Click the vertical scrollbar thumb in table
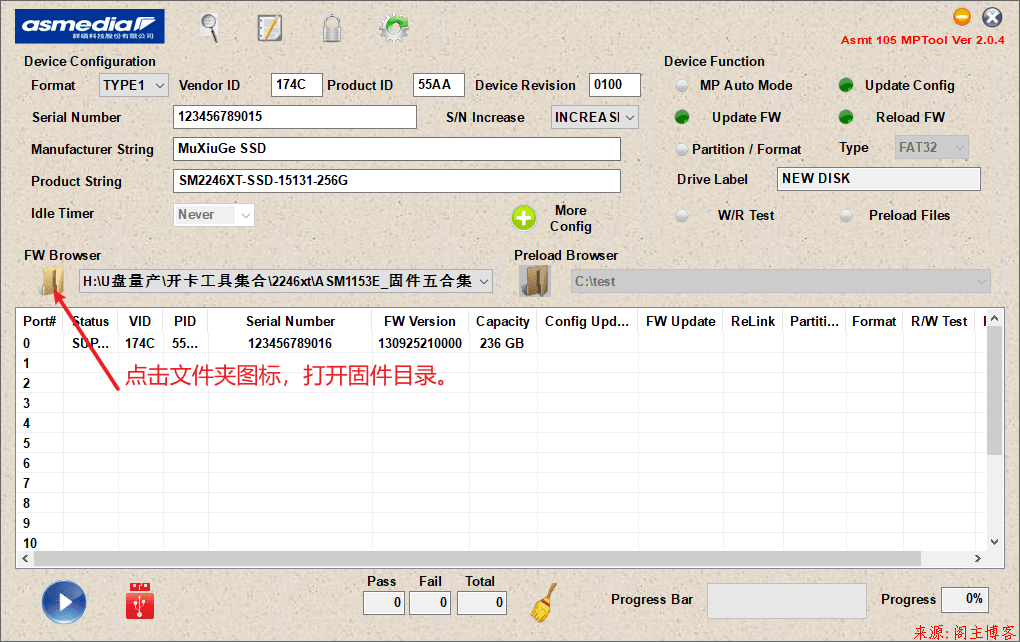1020x642 pixels. coord(994,390)
